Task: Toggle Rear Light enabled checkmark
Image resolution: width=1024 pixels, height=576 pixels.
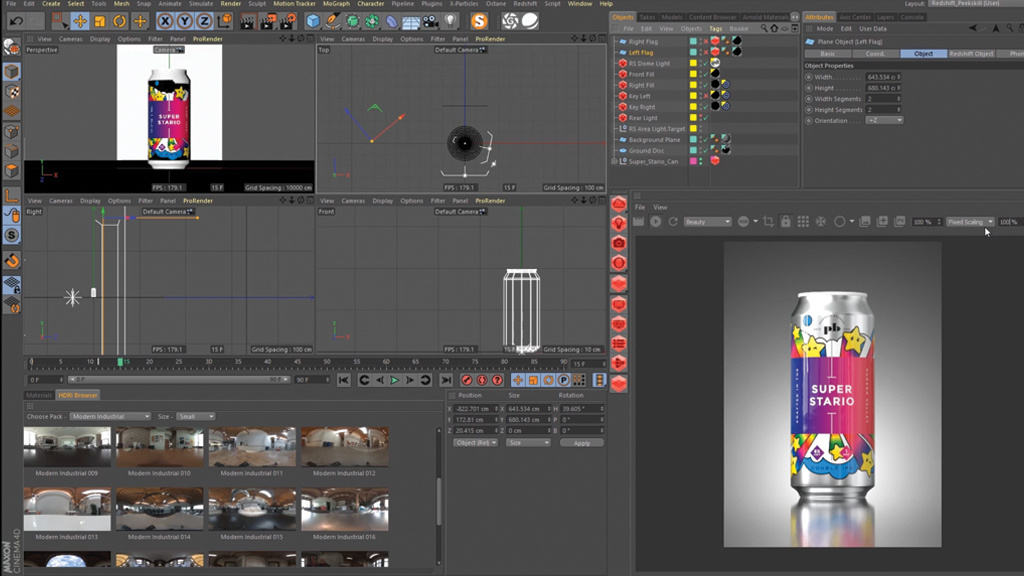Action: (706, 118)
